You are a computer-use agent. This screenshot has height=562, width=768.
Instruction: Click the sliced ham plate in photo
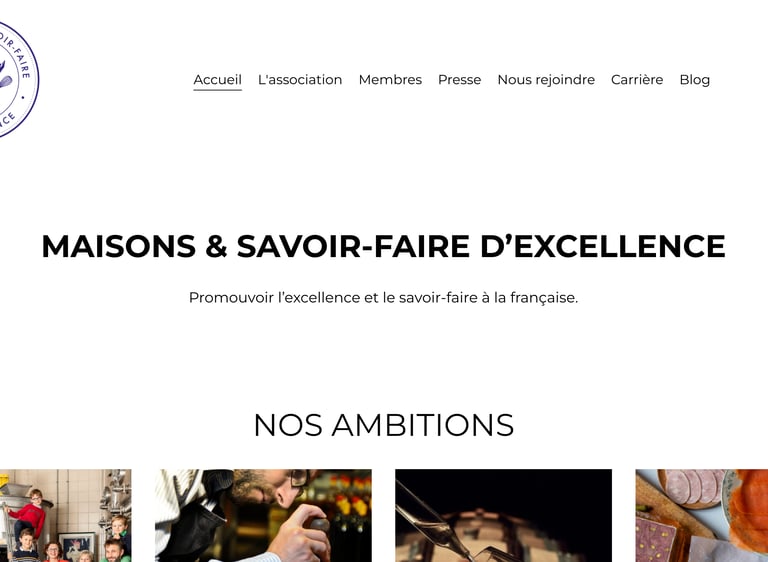(x=692, y=487)
